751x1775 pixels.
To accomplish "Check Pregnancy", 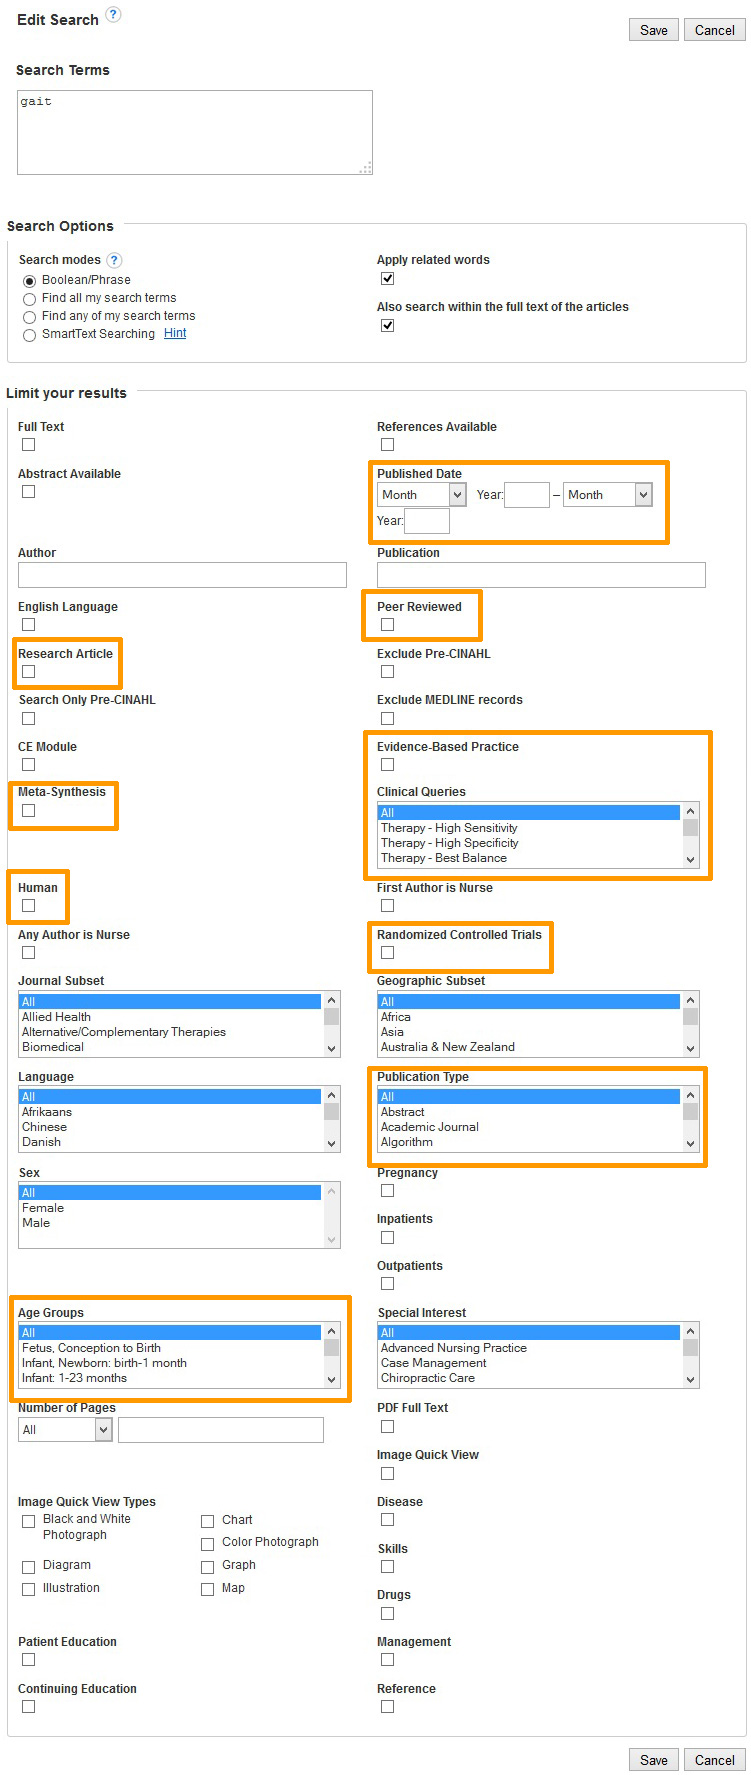I will (x=387, y=1190).
